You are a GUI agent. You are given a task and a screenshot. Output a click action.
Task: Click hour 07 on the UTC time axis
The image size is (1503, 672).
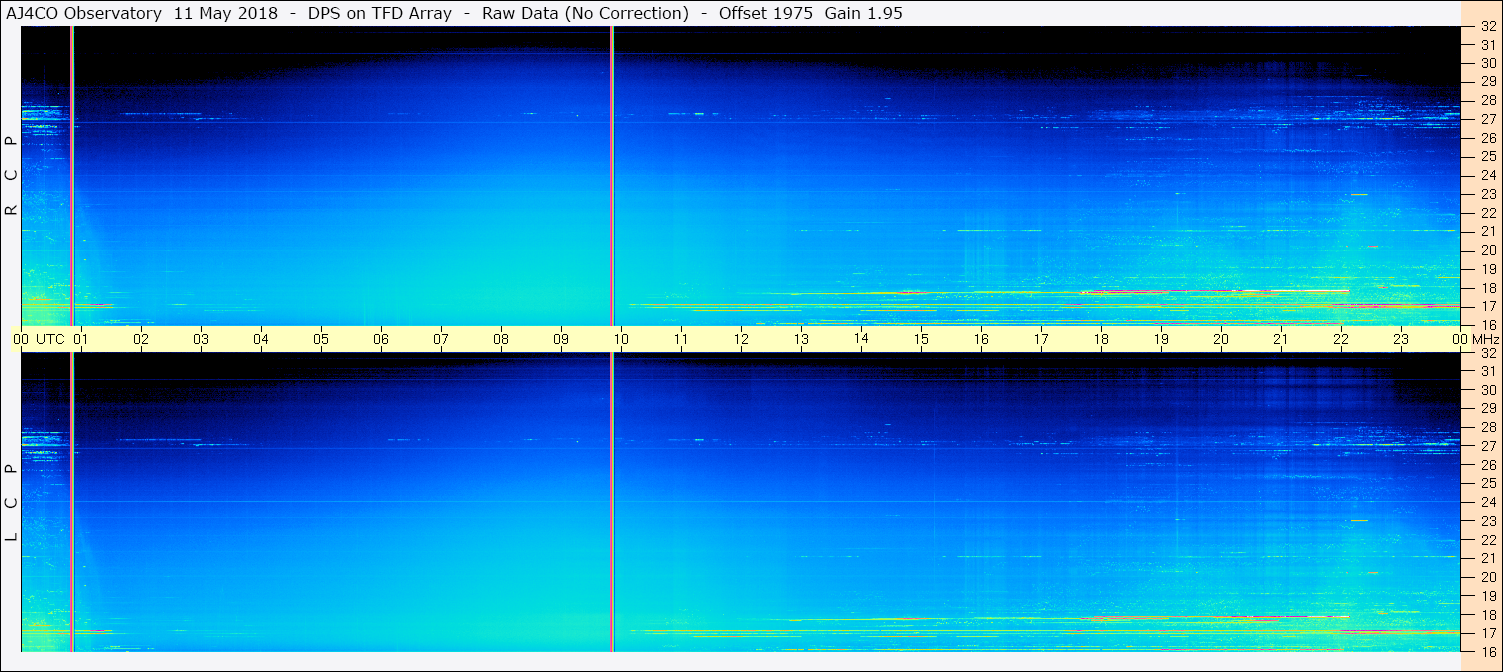coord(441,339)
